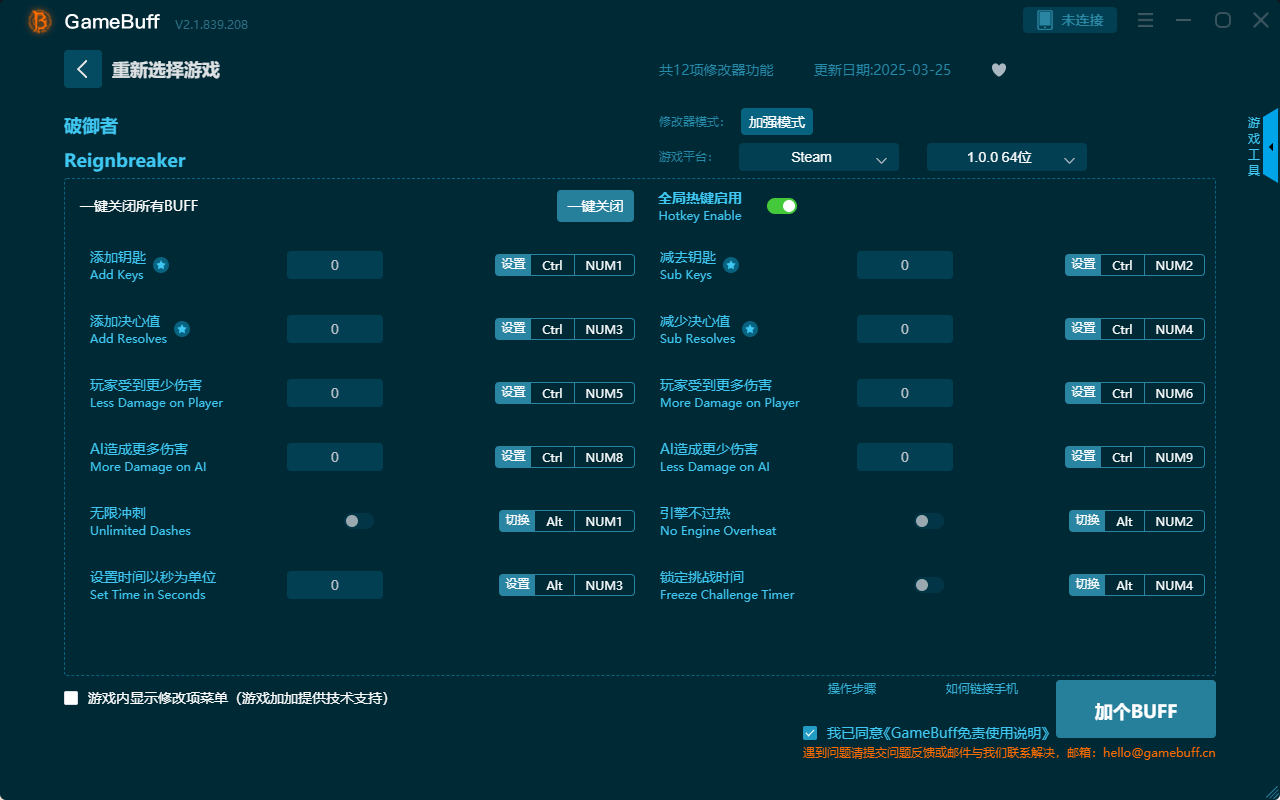Click the star icon beside Add Resolves

[x=182, y=329]
